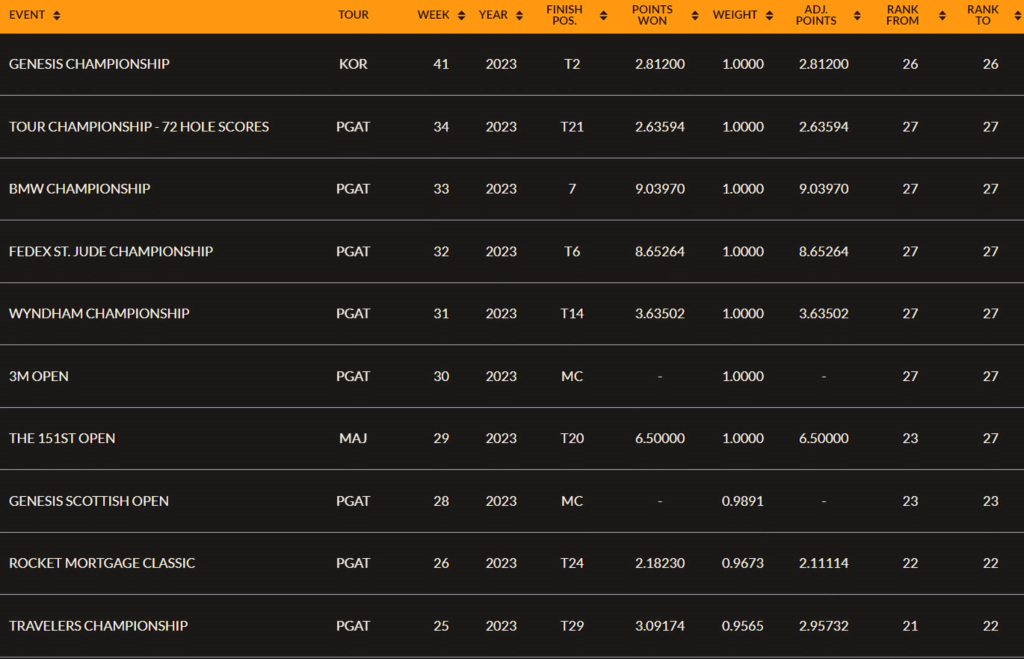The height and width of the screenshot is (659, 1024).
Task: Click points won value 3.09174
Action: pyautogui.click(x=660, y=626)
